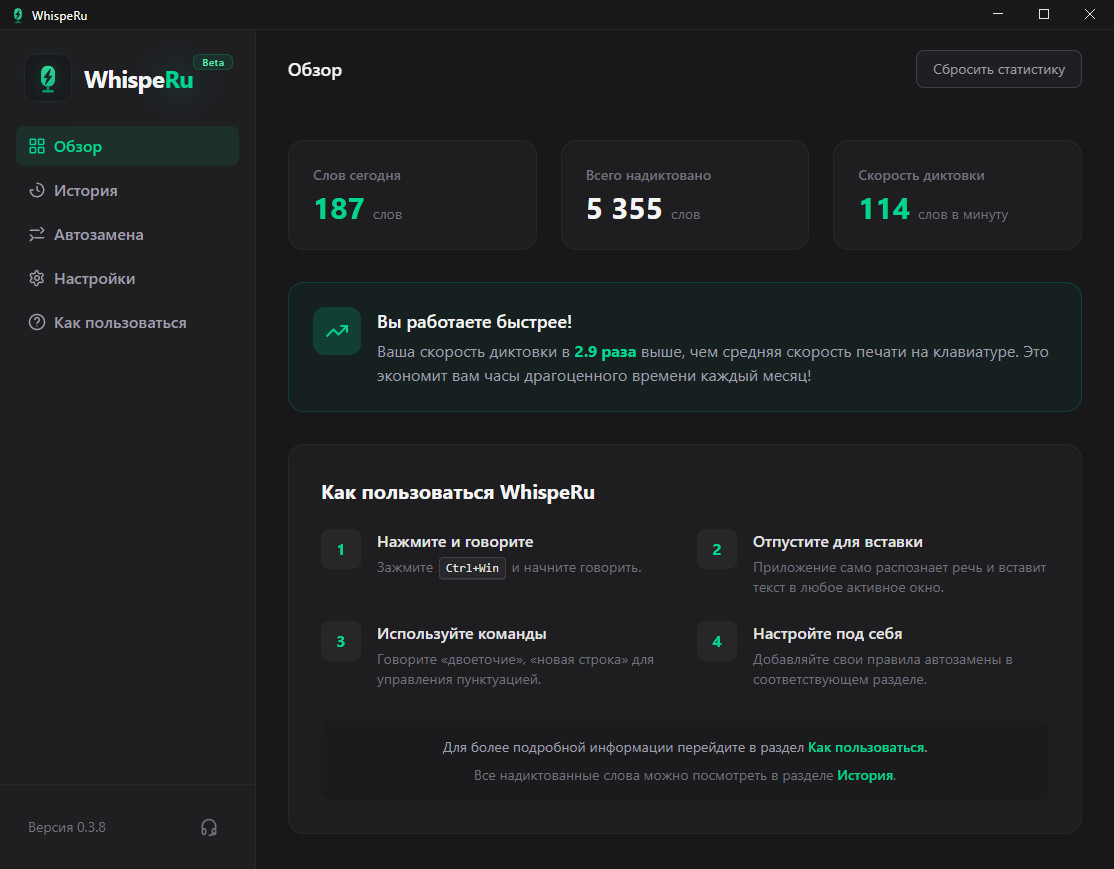Click step number 3 badge
The width and height of the screenshot is (1114, 869).
pos(341,642)
